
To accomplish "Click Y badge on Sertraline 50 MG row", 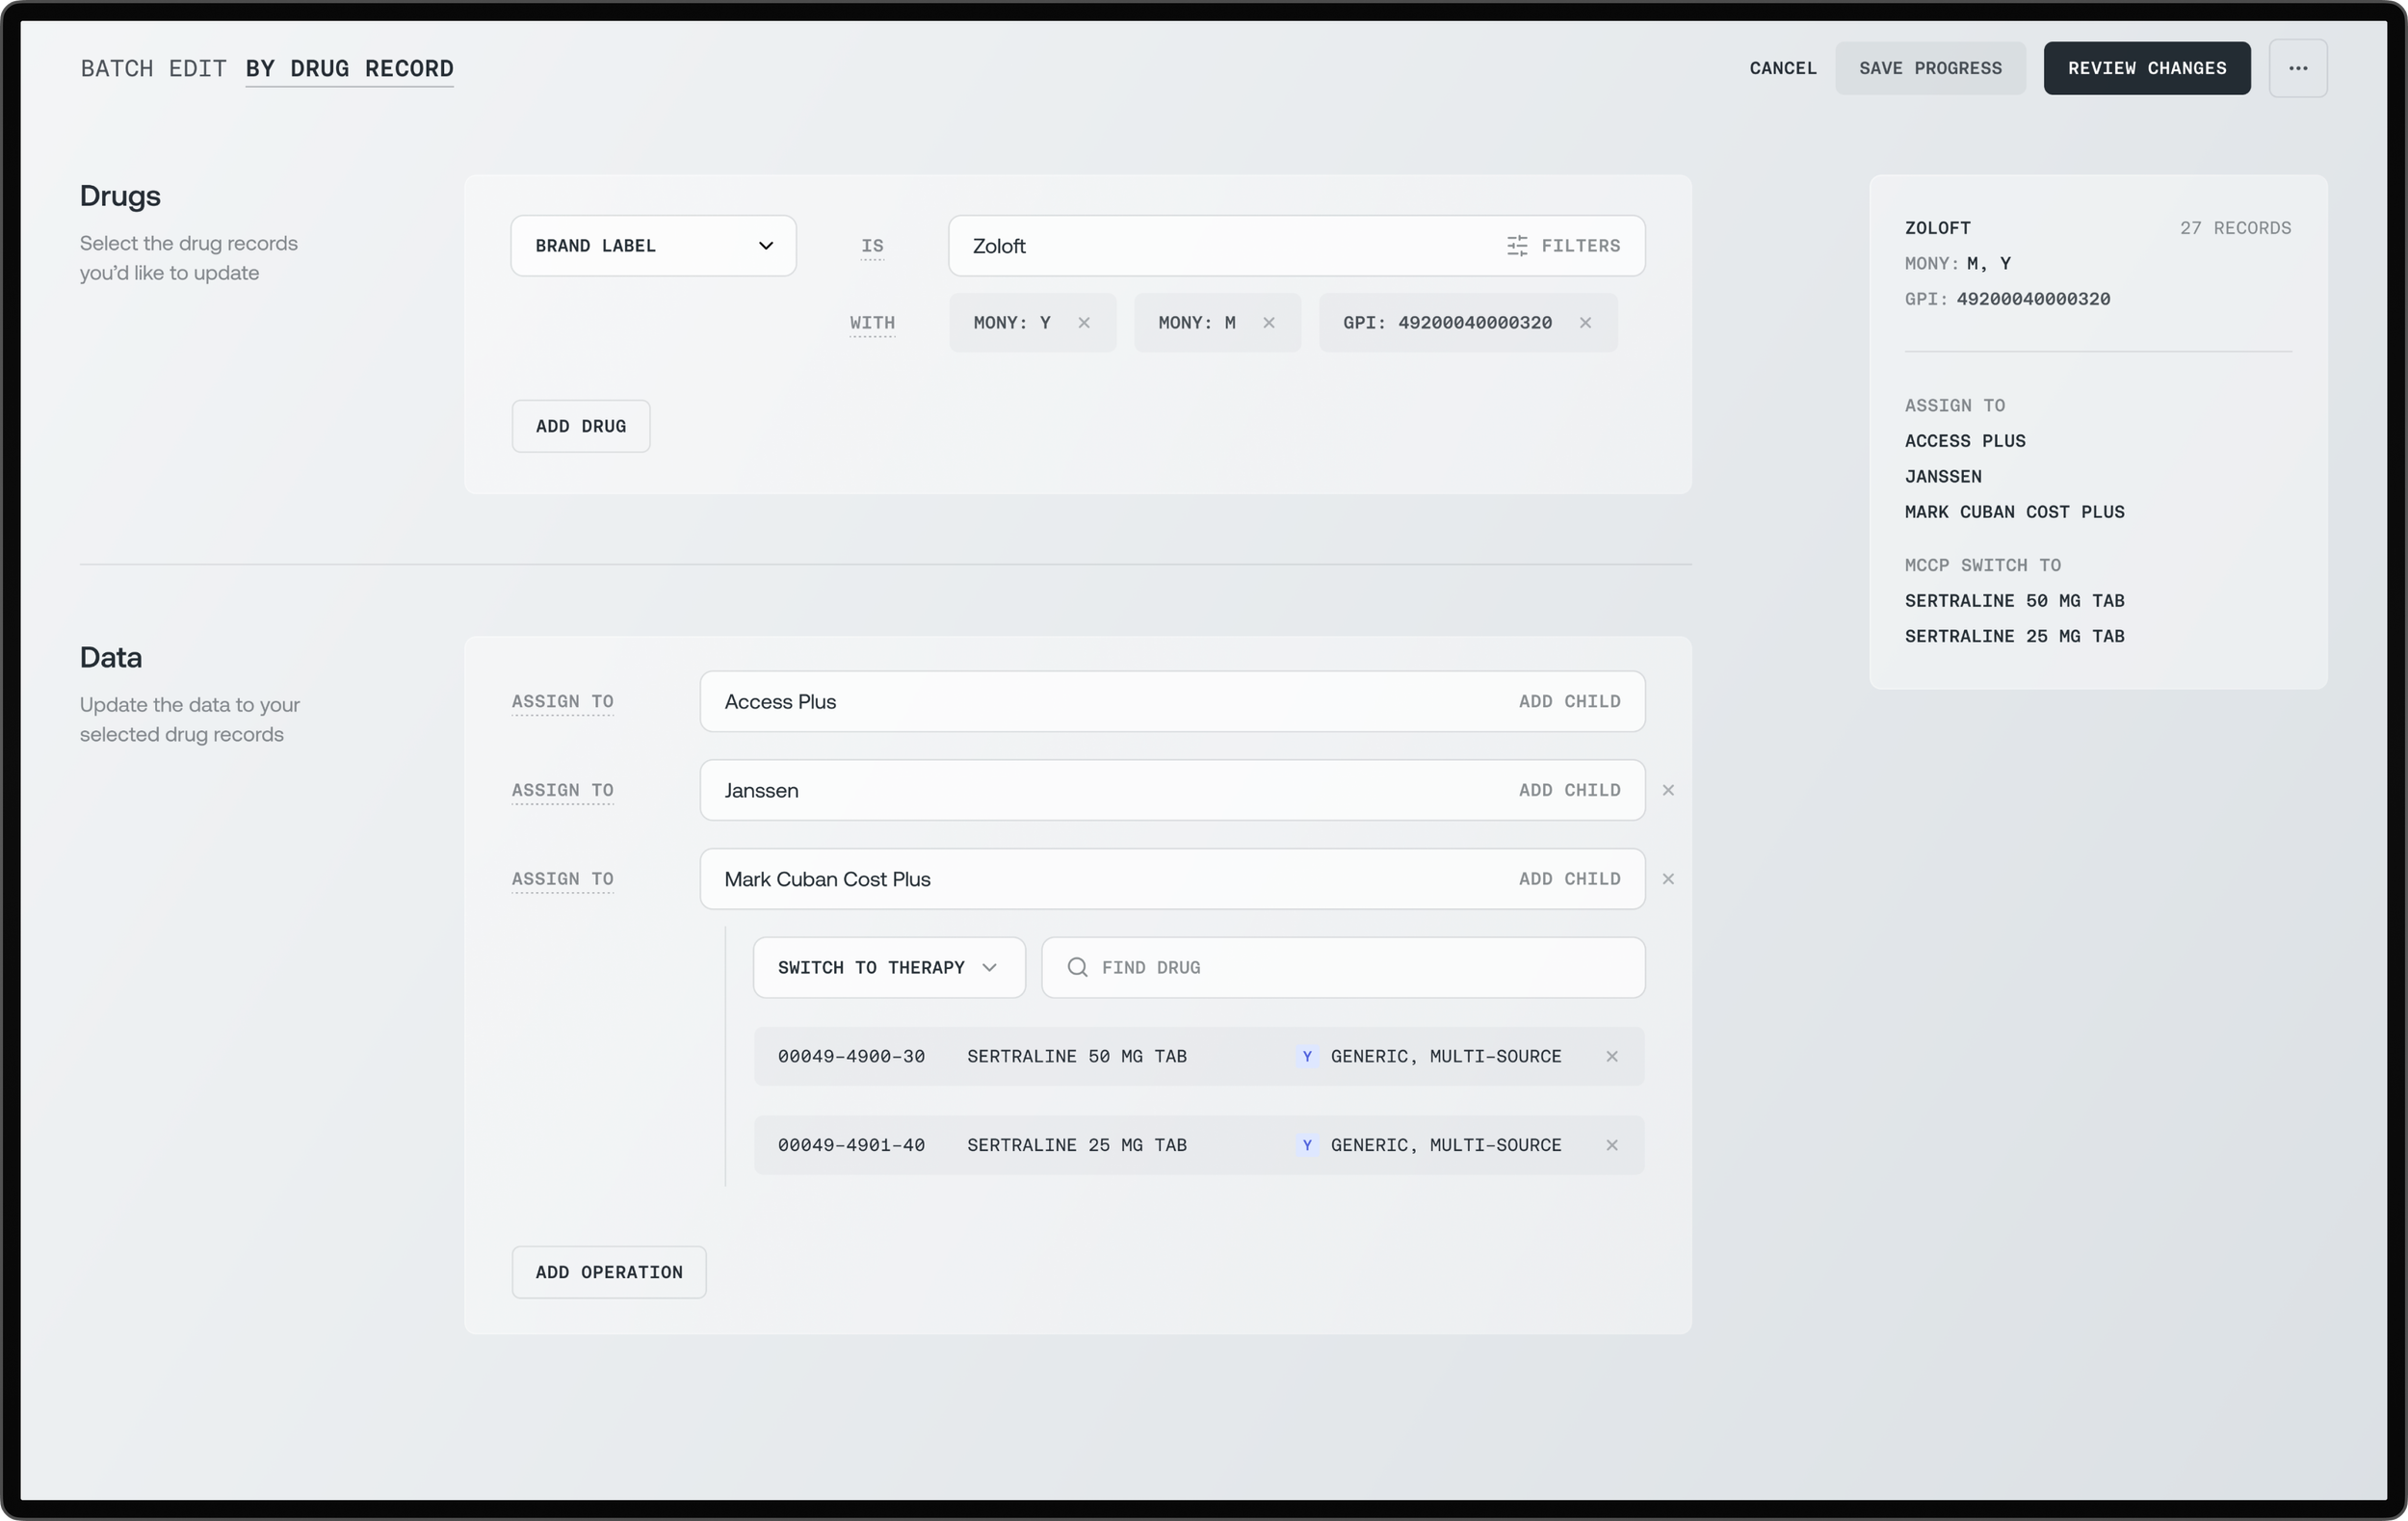I will tap(1306, 1056).
